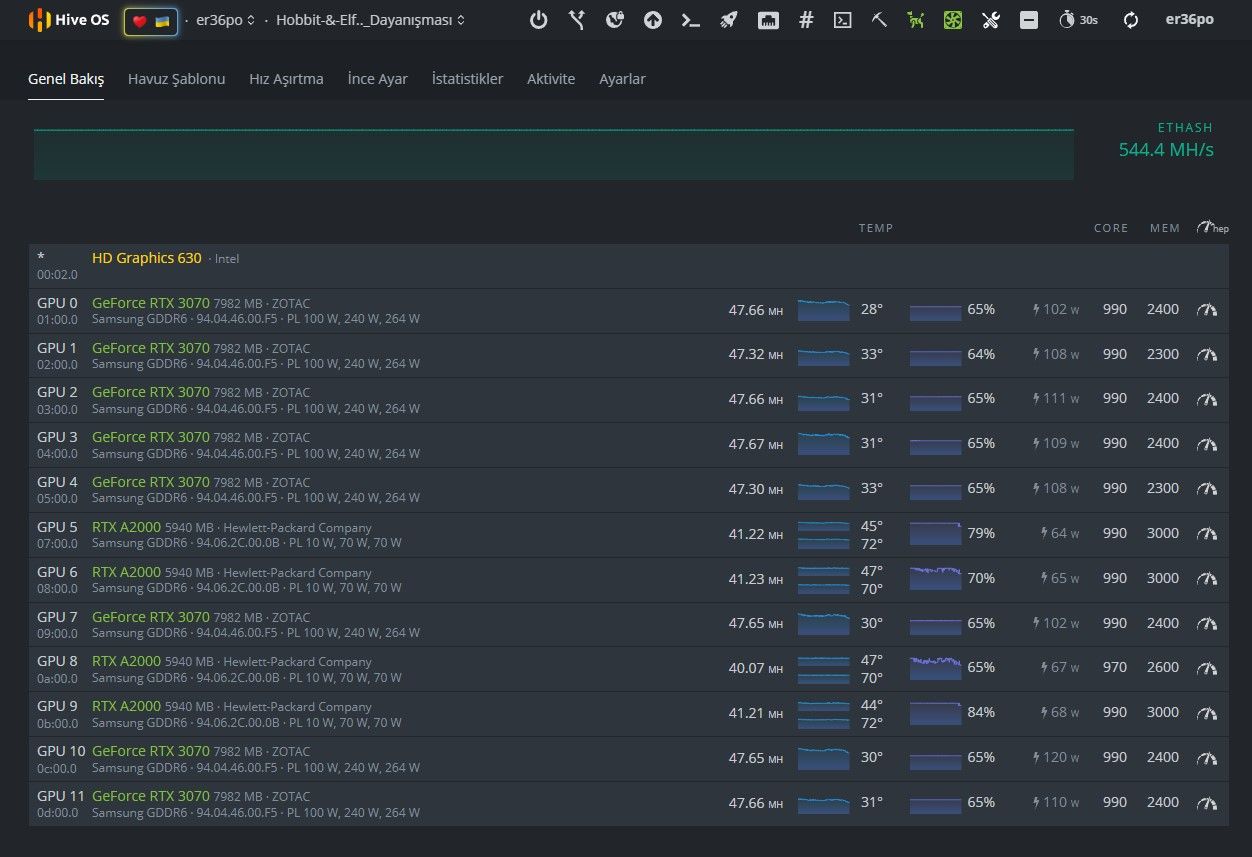Open the GPU 10 tuning speedometer icon
This screenshot has height=857, width=1252.
[x=1207, y=758]
